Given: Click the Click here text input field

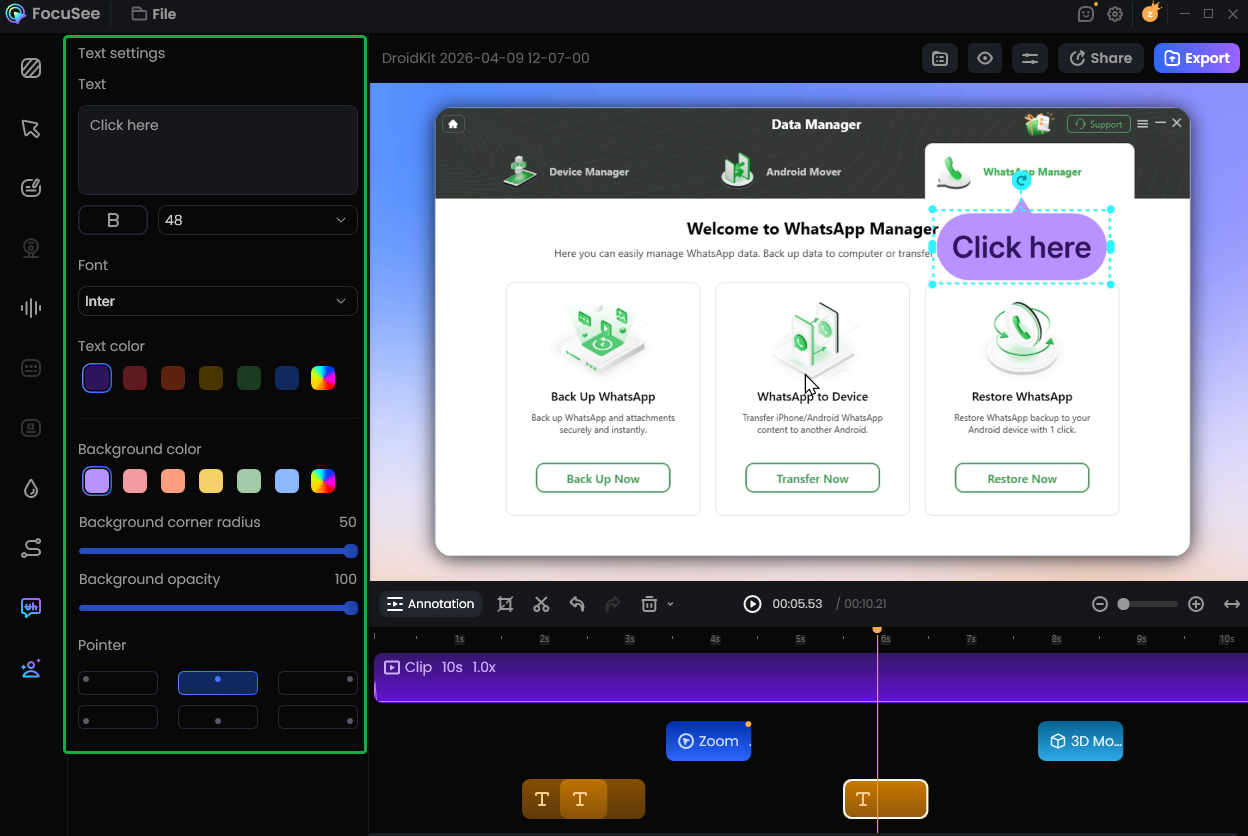Looking at the screenshot, I should (x=217, y=150).
